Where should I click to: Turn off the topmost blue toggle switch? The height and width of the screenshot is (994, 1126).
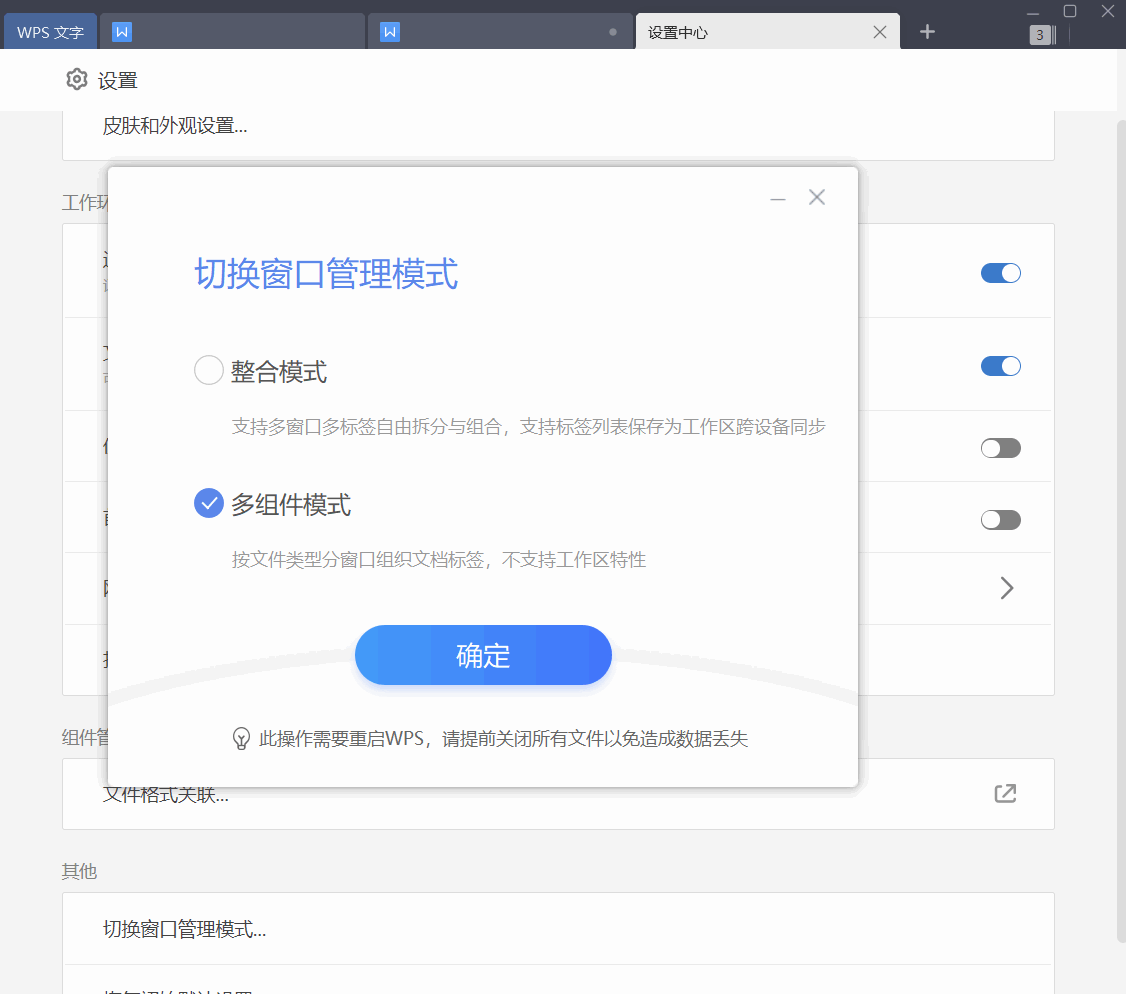(x=1000, y=273)
